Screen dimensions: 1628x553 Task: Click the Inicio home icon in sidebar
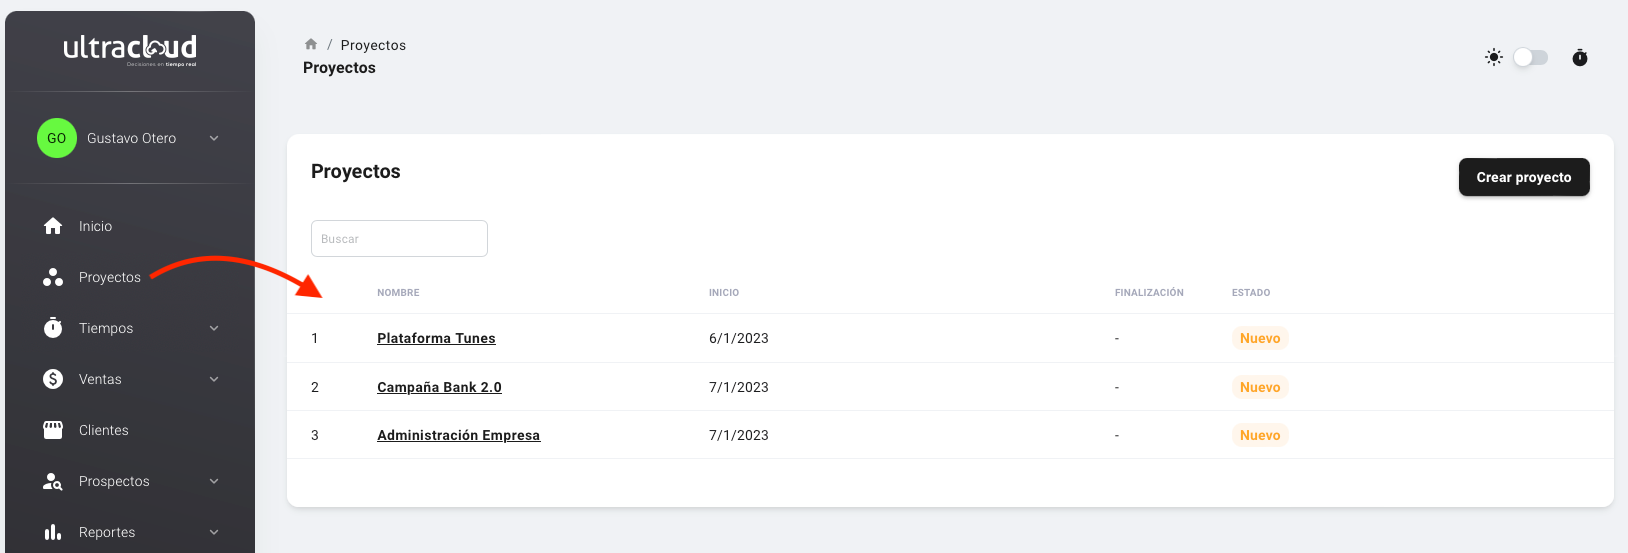click(53, 226)
